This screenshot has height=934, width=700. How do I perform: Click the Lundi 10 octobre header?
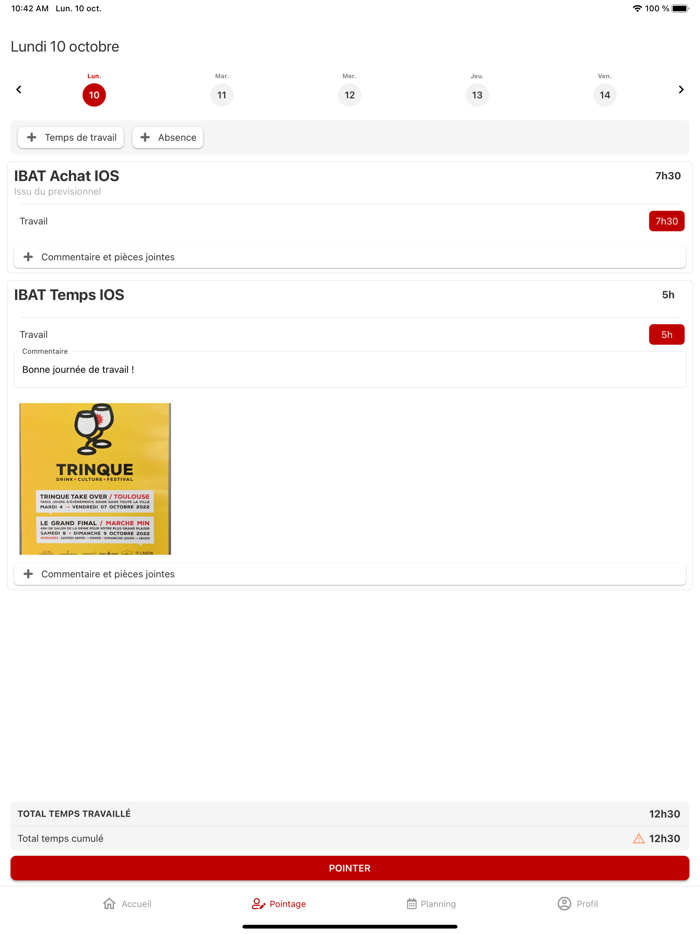pos(65,46)
